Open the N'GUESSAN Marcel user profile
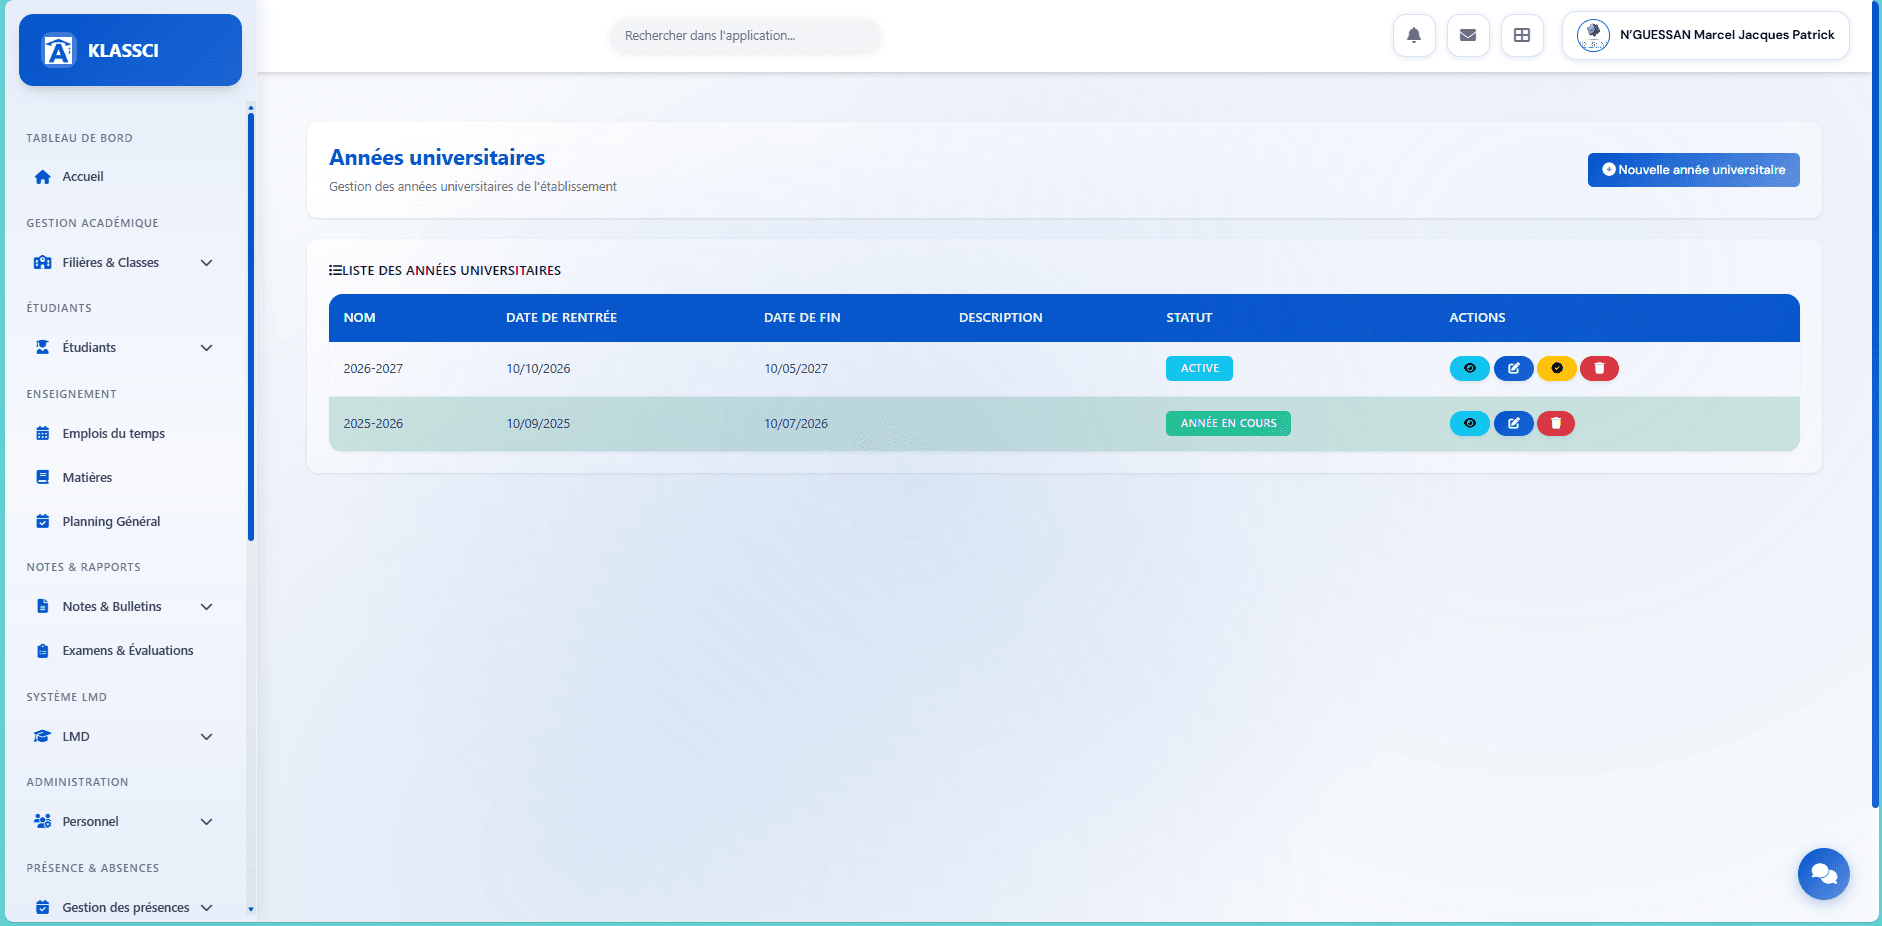 coord(1705,36)
